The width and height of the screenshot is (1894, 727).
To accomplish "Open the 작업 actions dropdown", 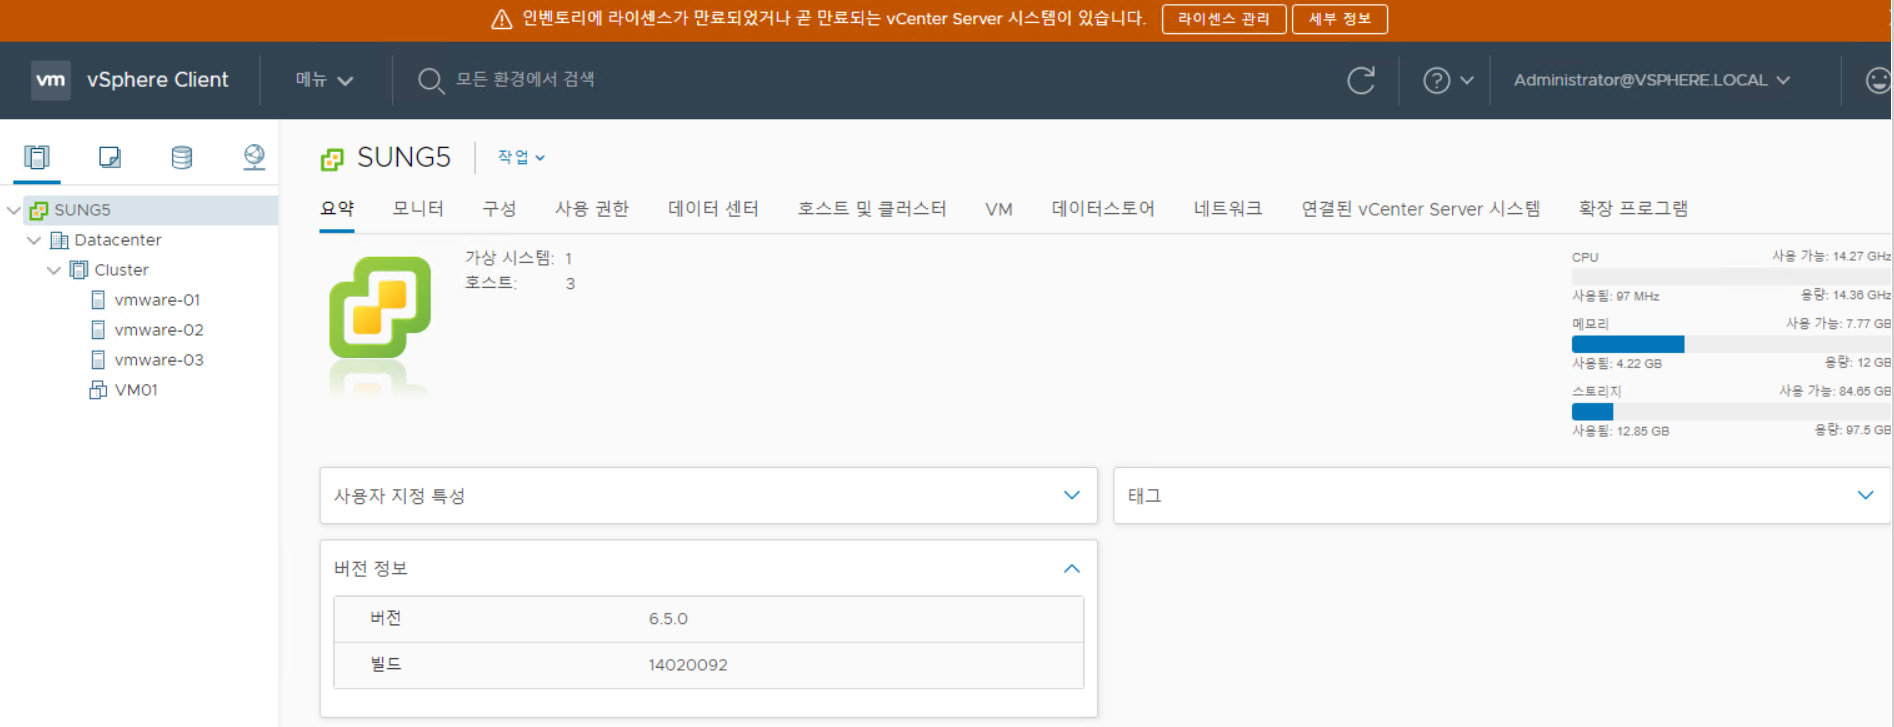I will (x=521, y=157).
